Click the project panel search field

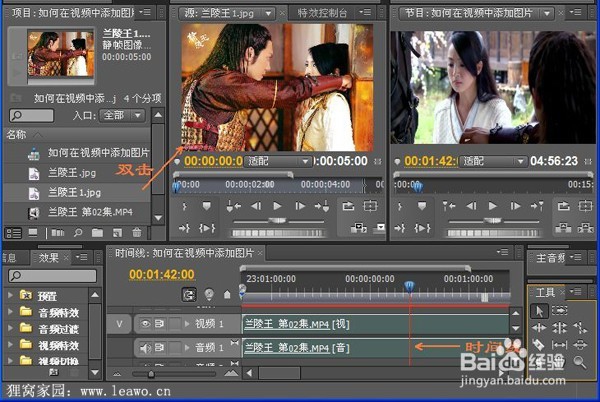click(31, 115)
